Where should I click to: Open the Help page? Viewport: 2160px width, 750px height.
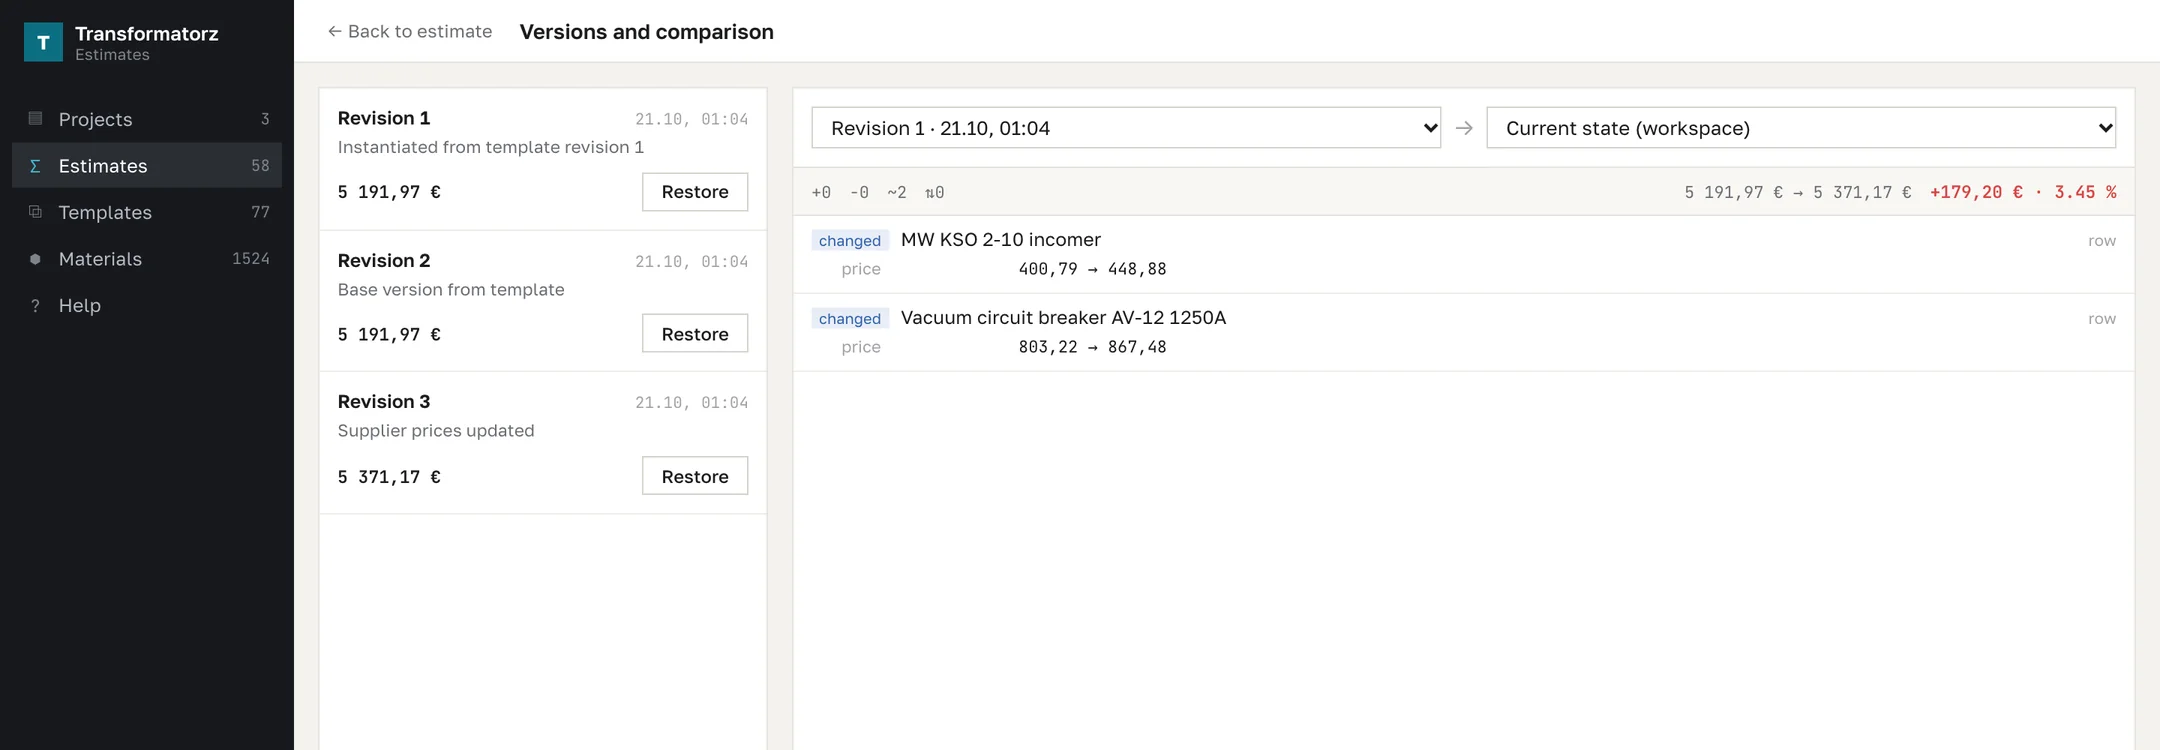[147, 305]
